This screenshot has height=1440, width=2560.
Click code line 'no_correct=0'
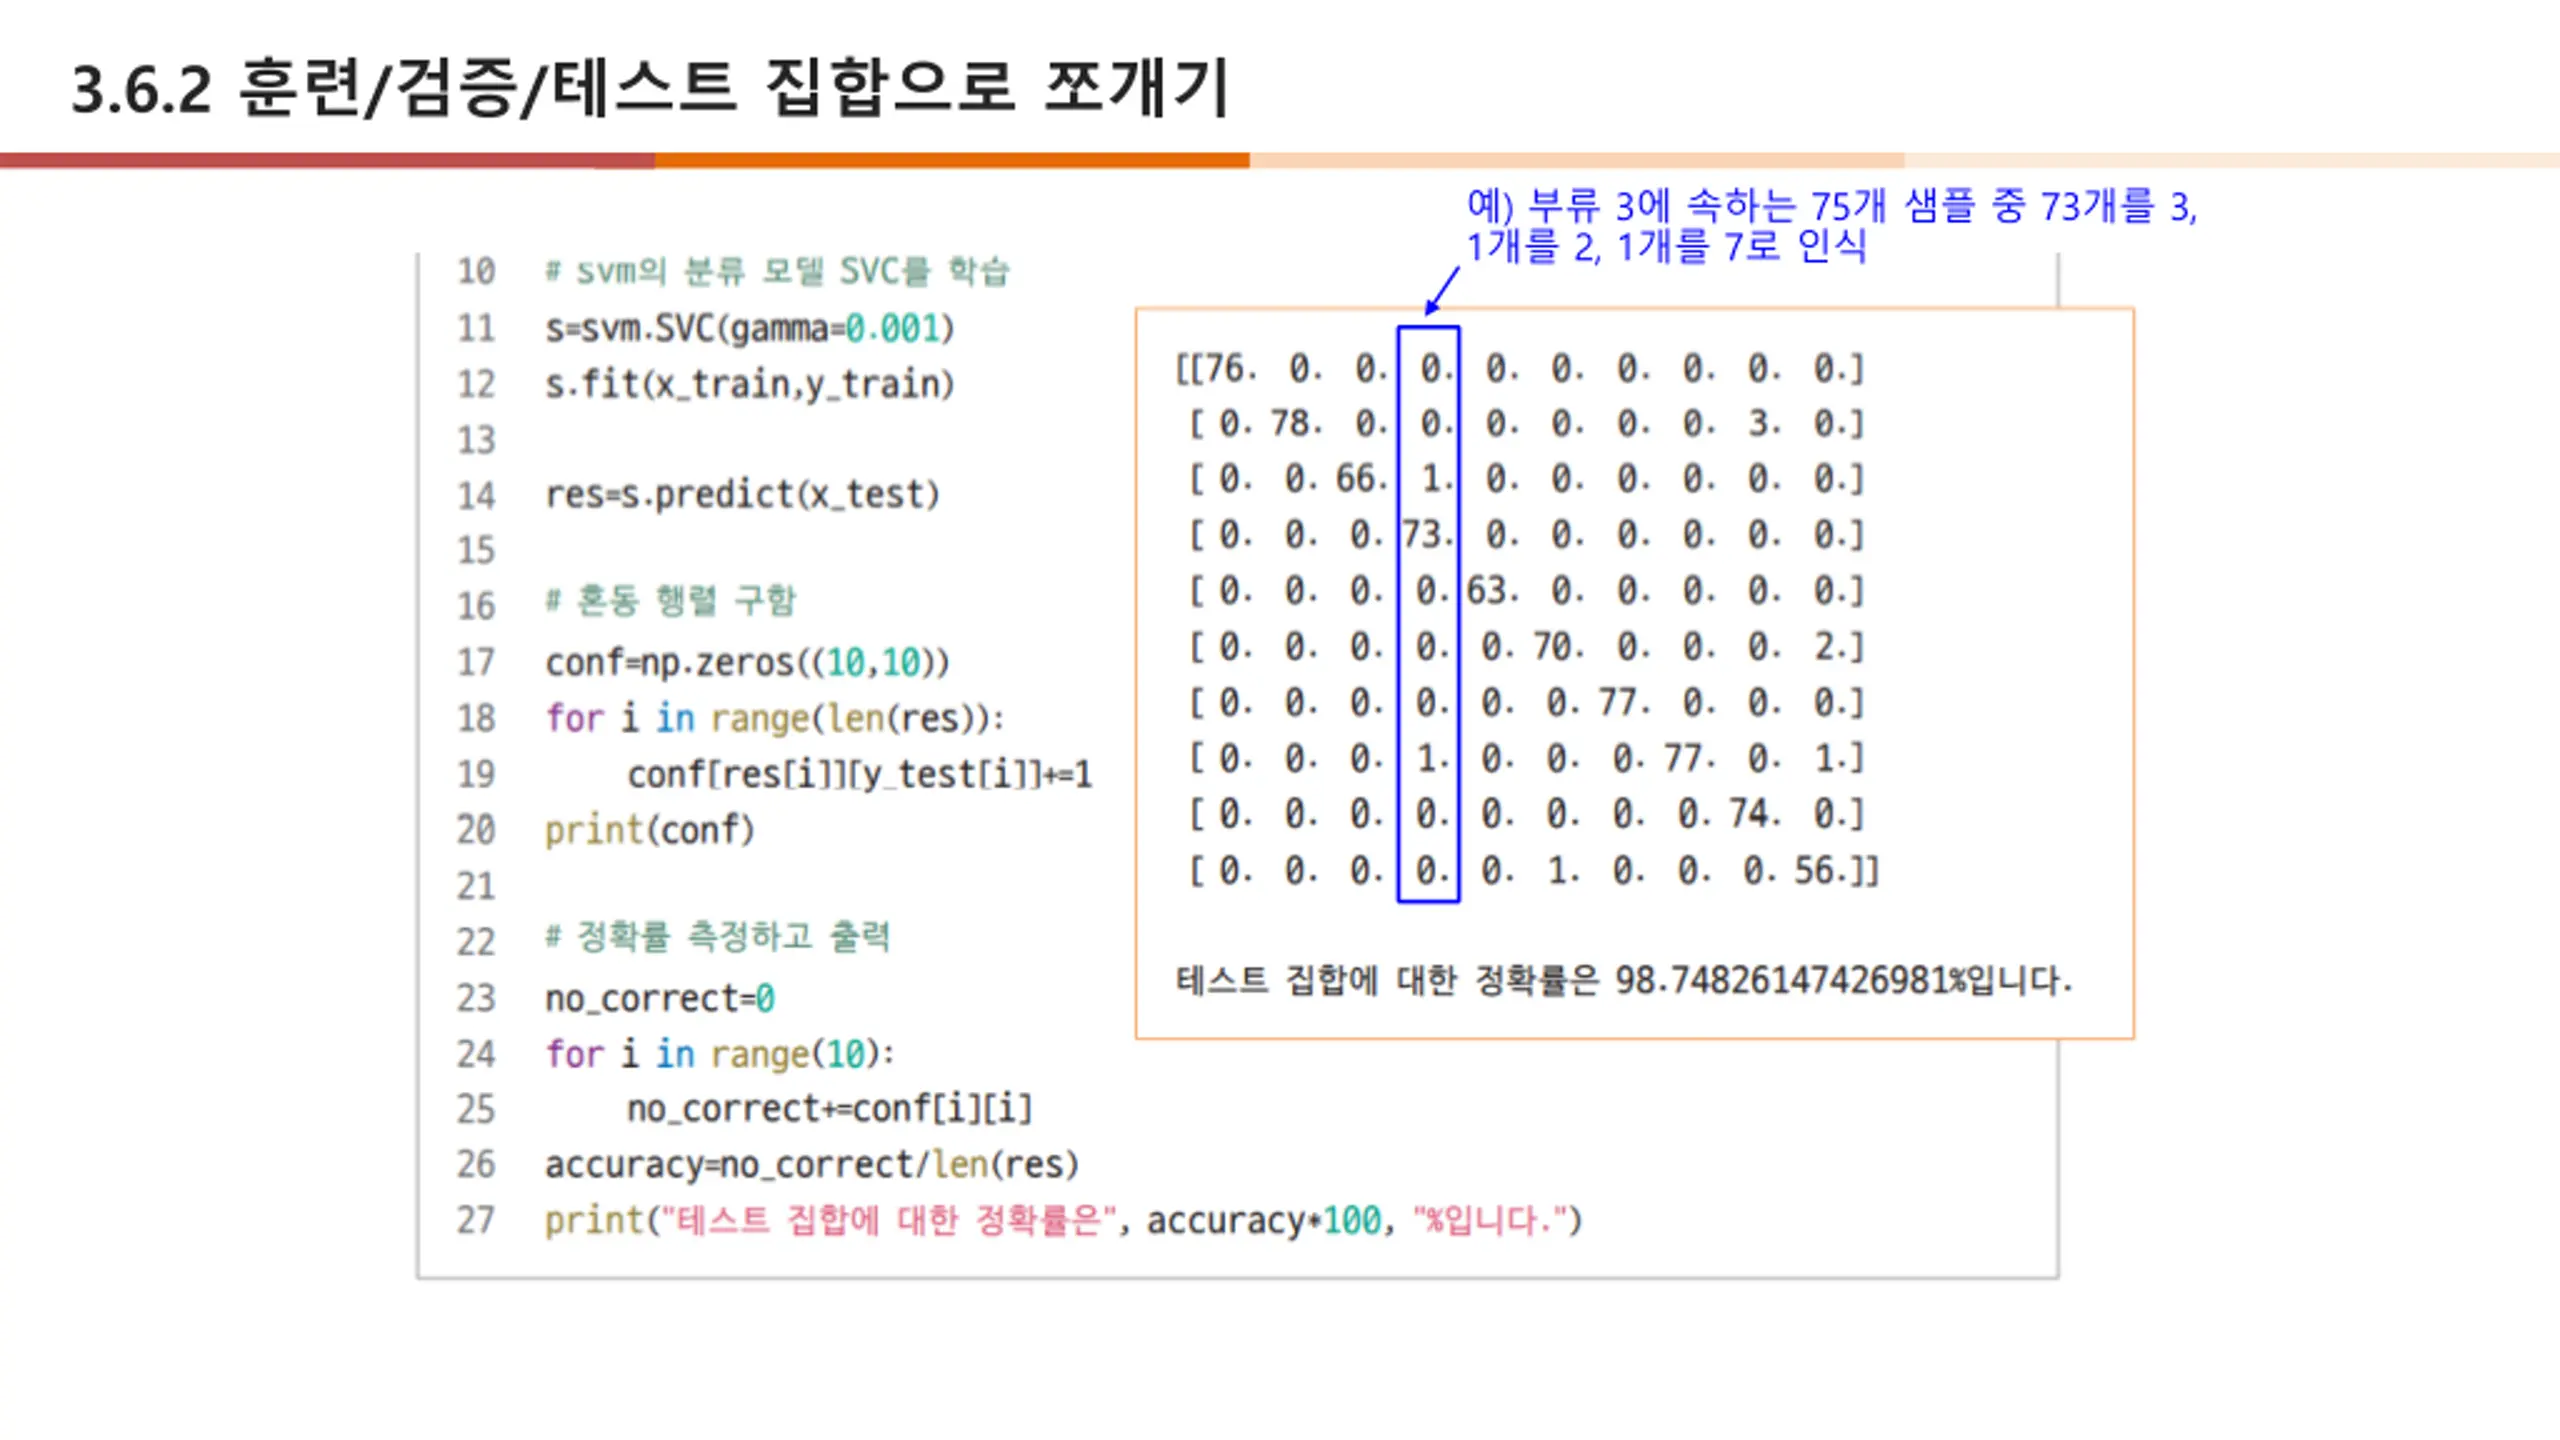click(660, 997)
